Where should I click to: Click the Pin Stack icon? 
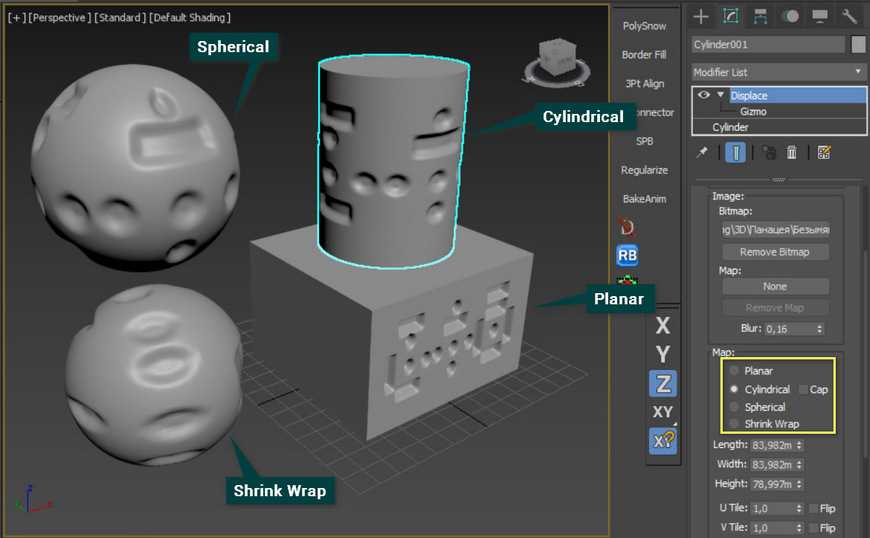(702, 152)
